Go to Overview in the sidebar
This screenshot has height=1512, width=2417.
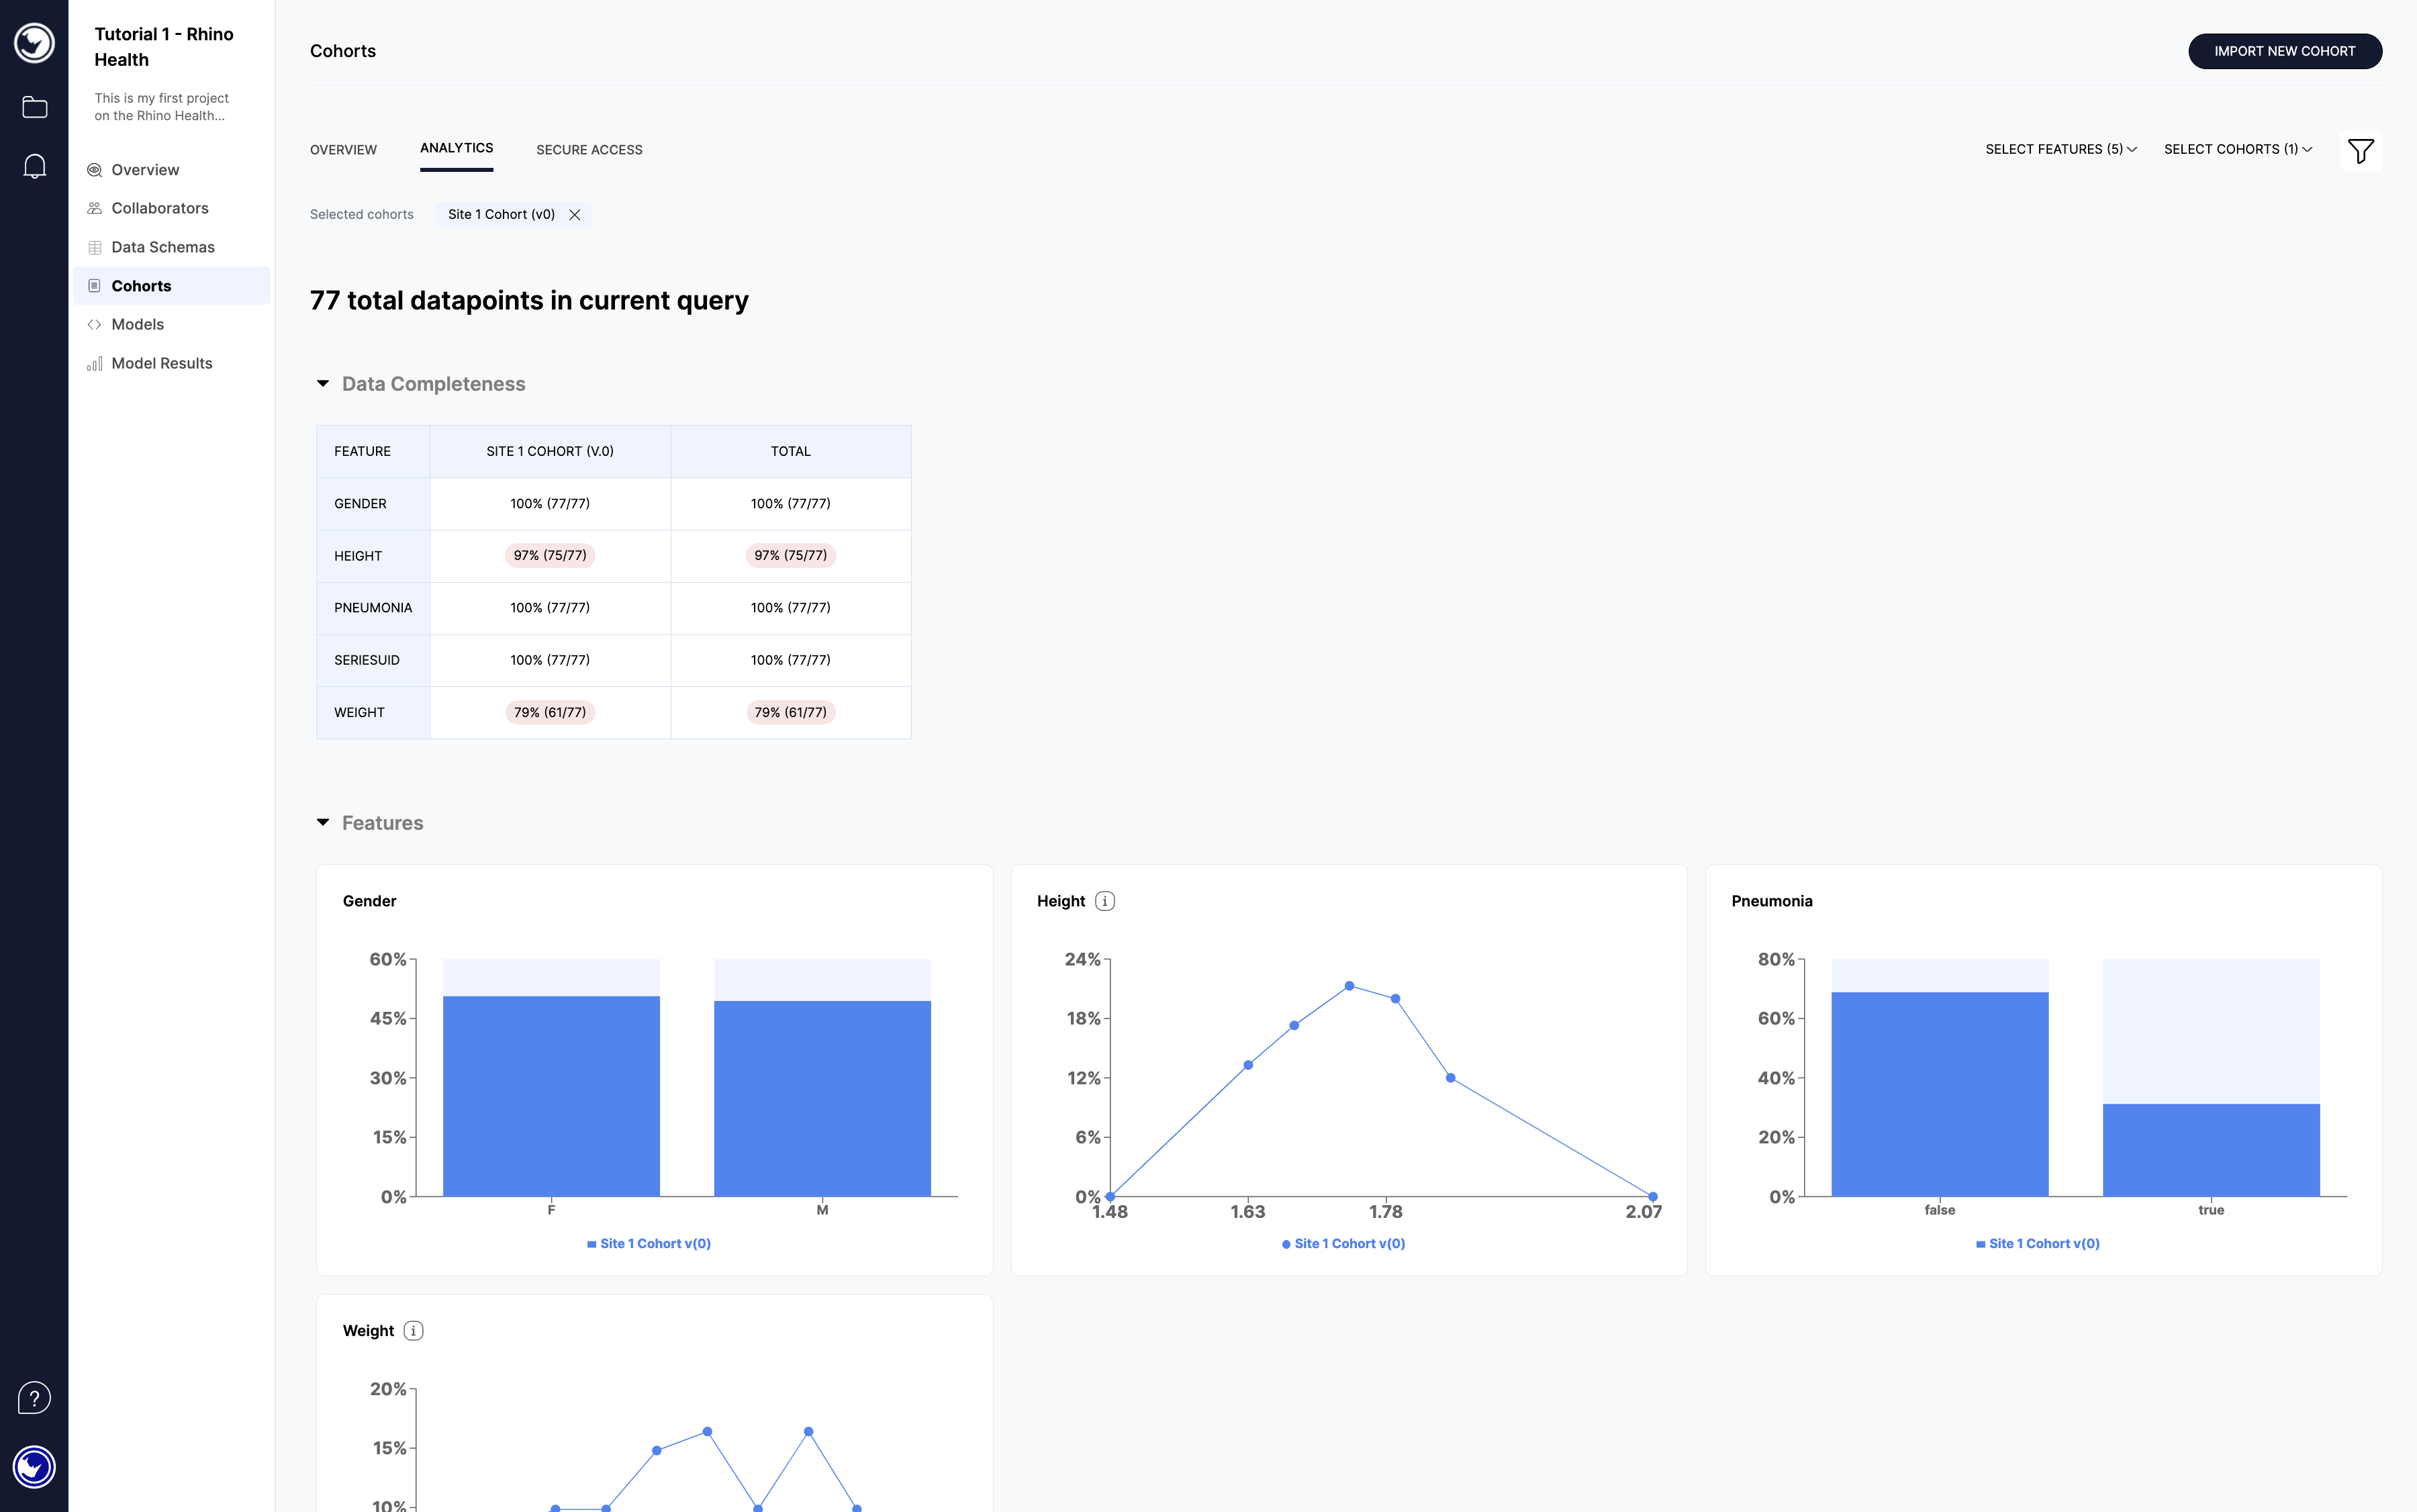pyautogui.click(x=172, y=170)
